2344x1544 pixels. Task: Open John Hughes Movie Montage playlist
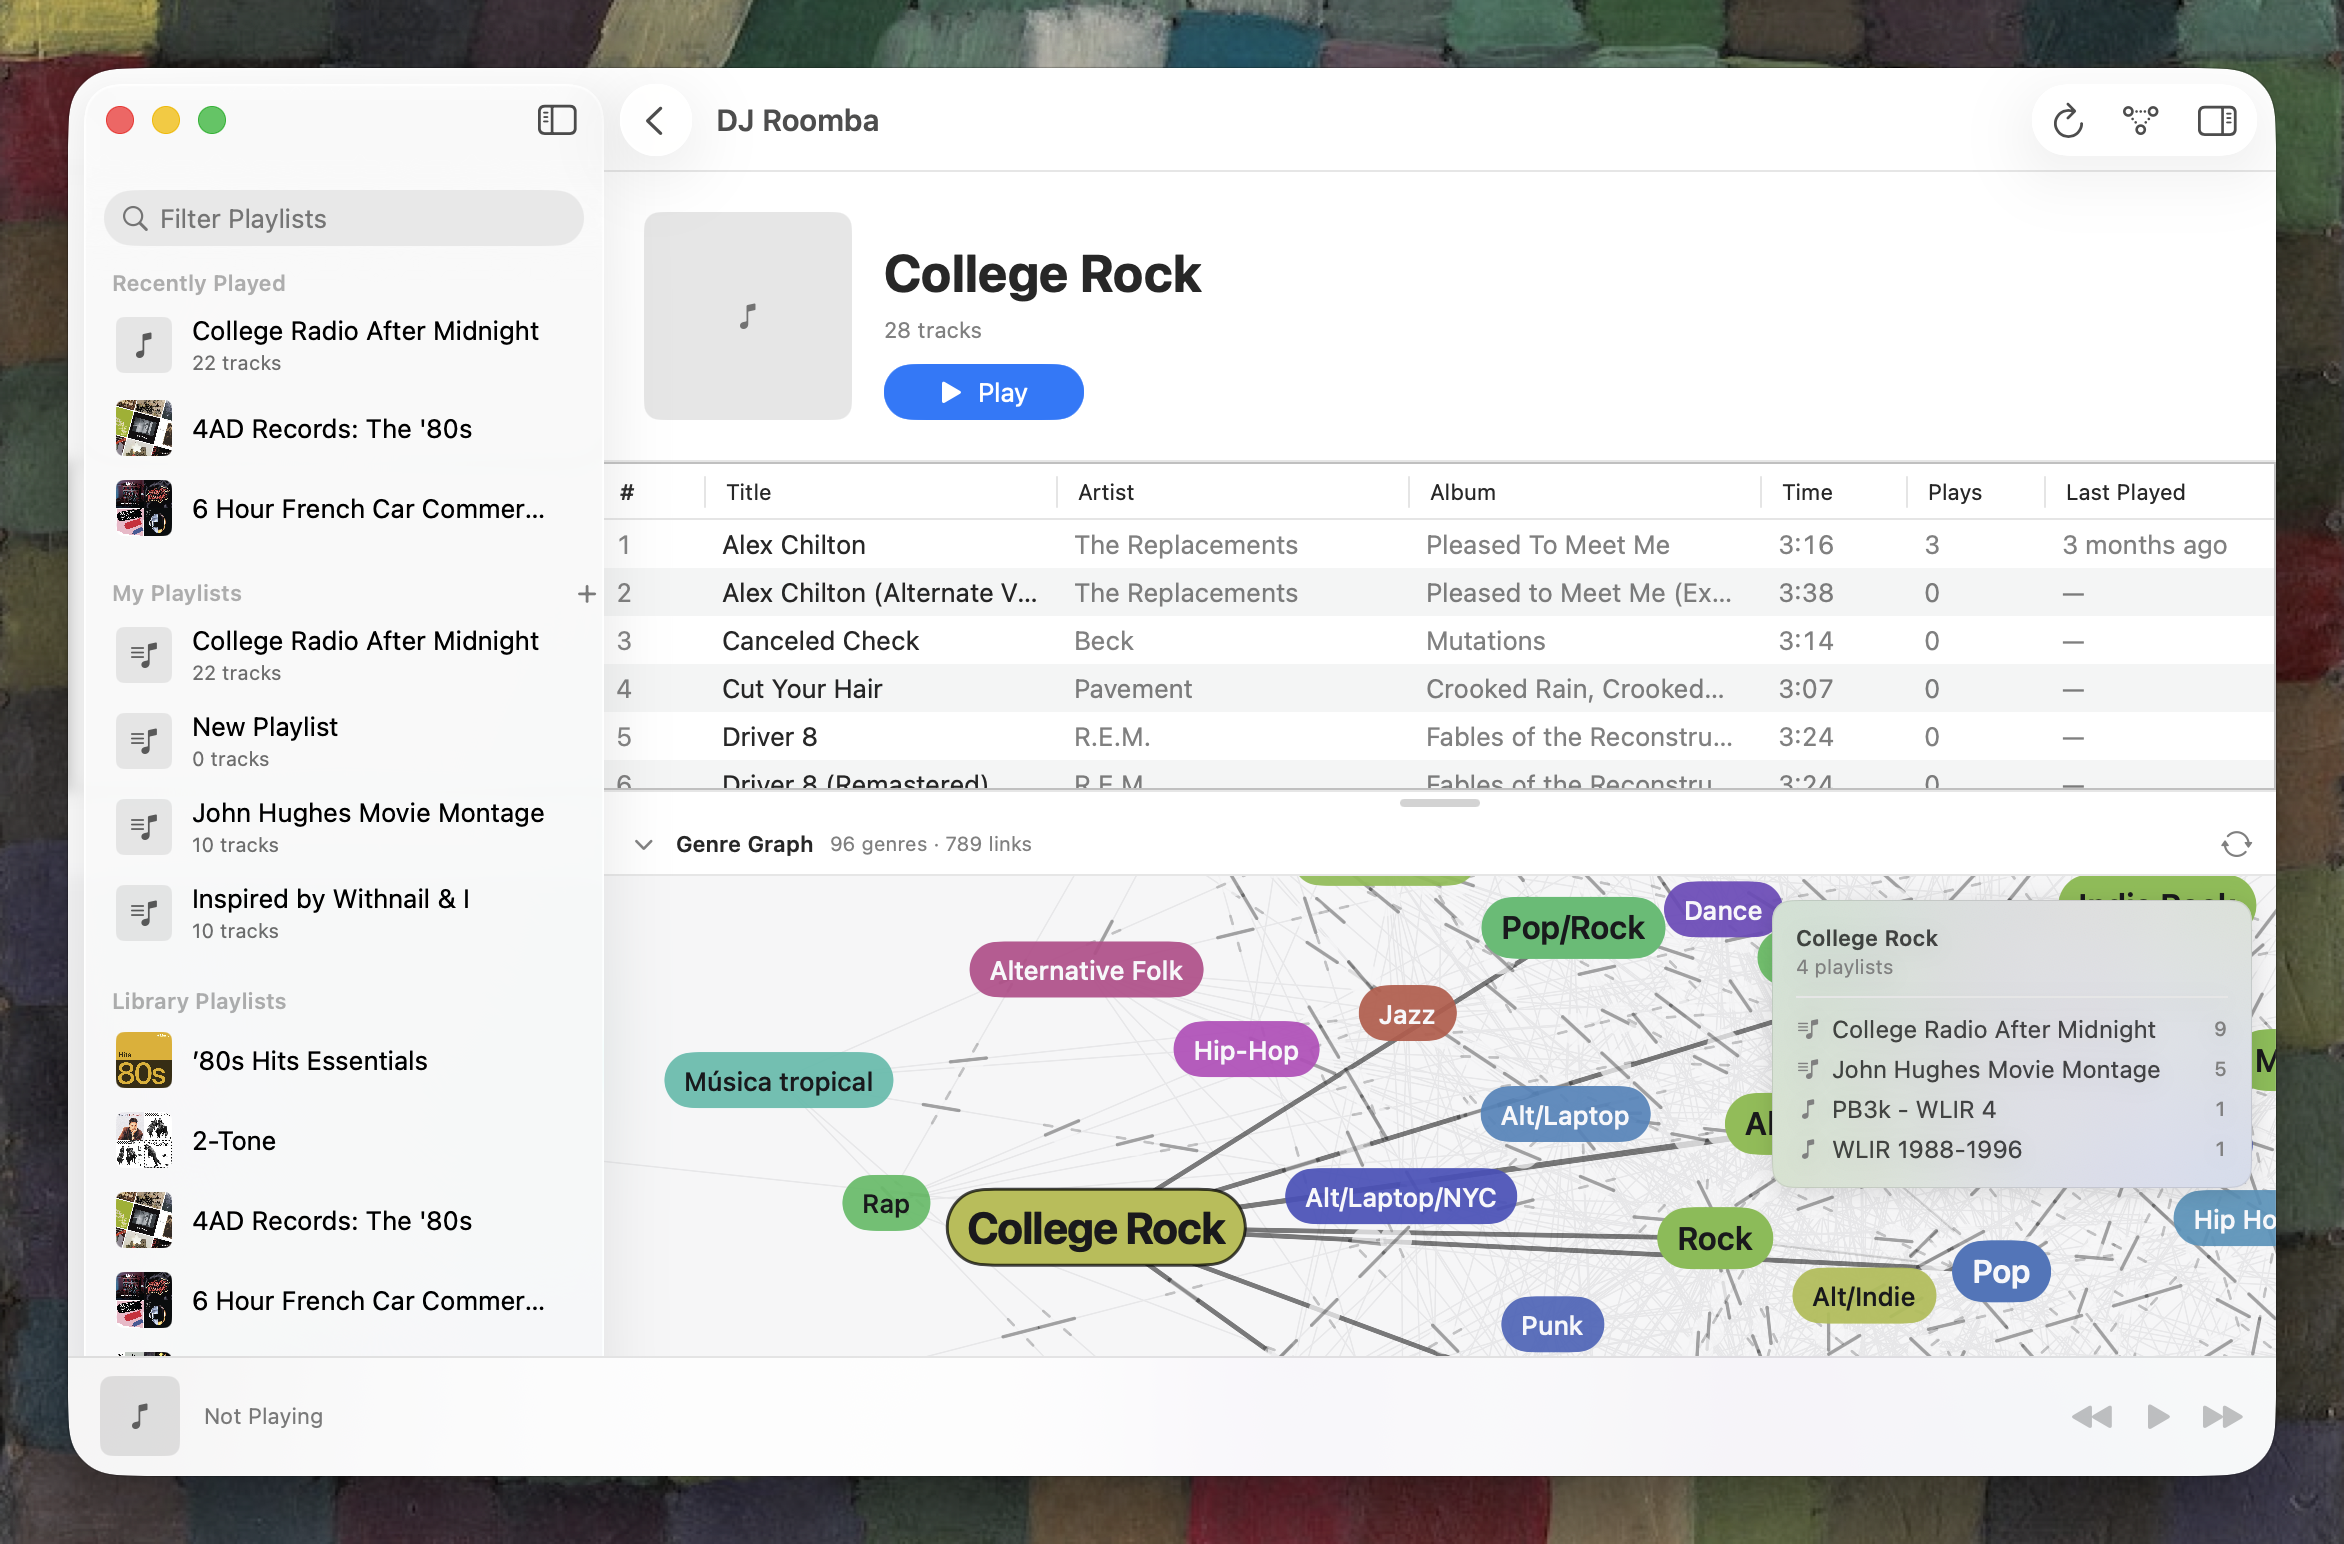(x=344, y=827)
